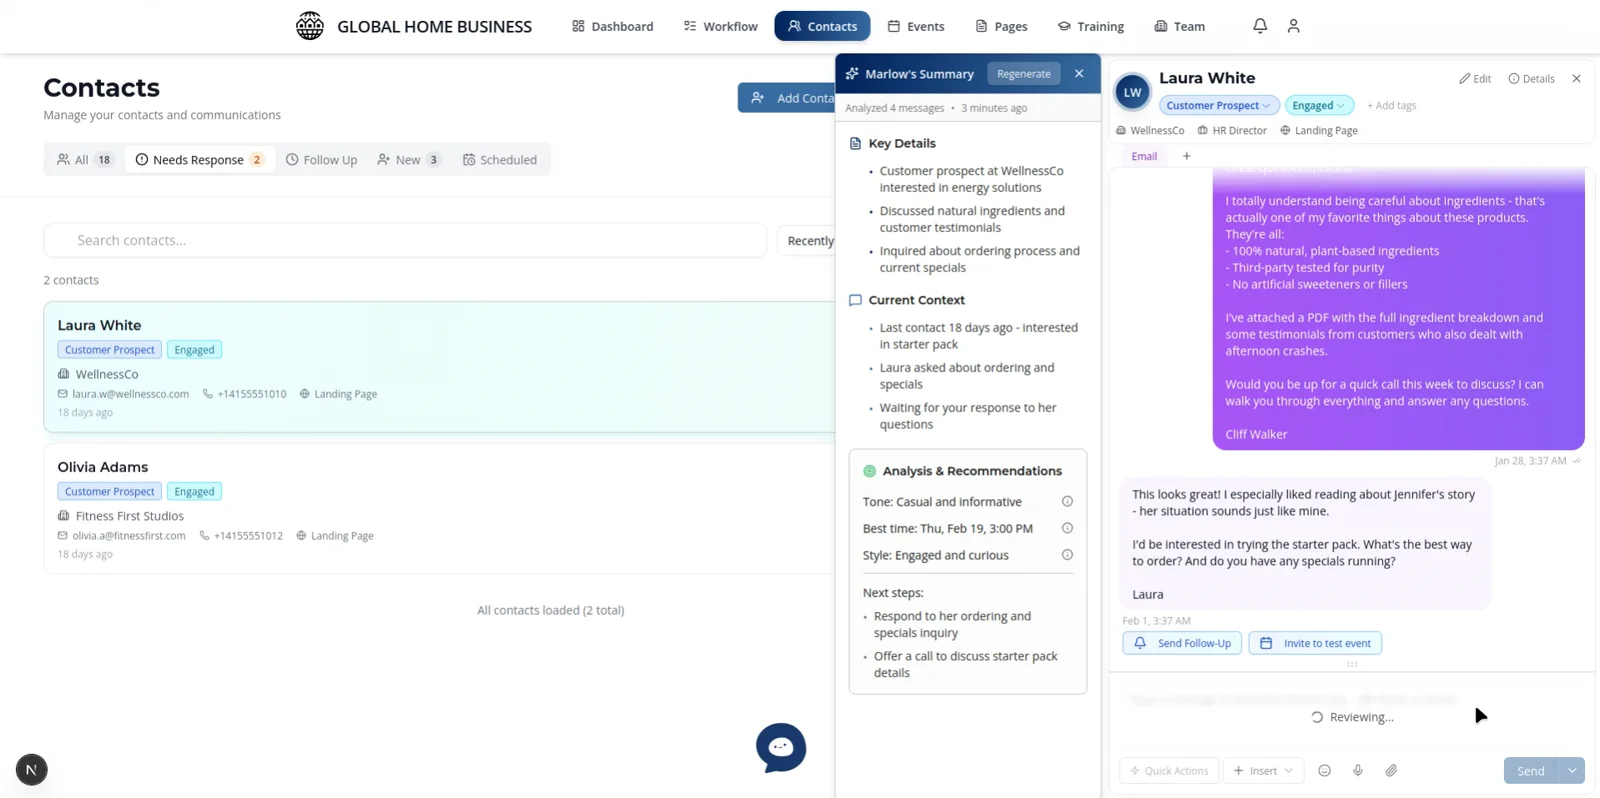Add a new channel tab with plus icon
This screenshot has height=798, width=1600.
pyautogui.click(x=1187, y=156)
